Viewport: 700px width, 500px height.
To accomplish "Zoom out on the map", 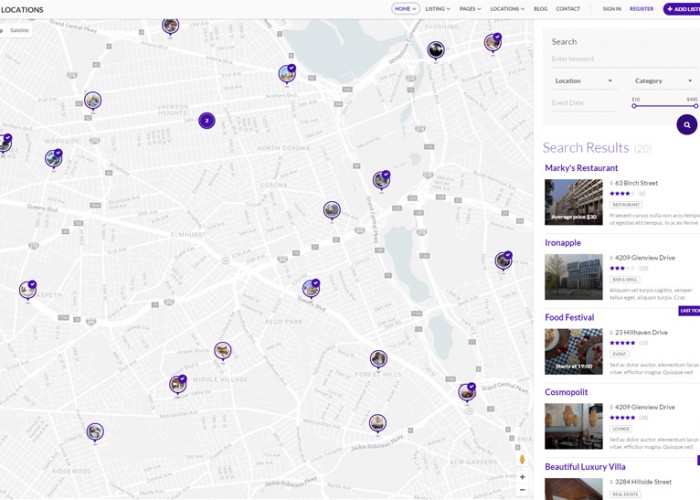I will coord(522,490).
